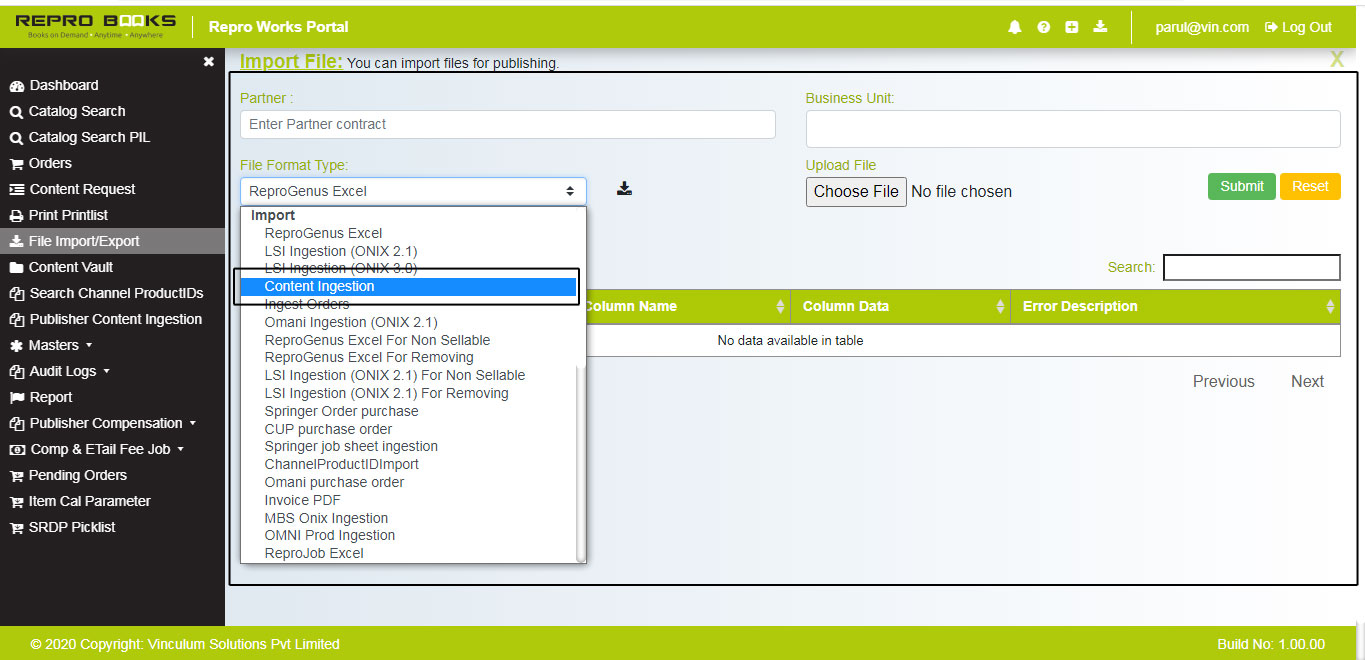Click the help question mark icon

pyautogui.click(x=1043, y=27)
